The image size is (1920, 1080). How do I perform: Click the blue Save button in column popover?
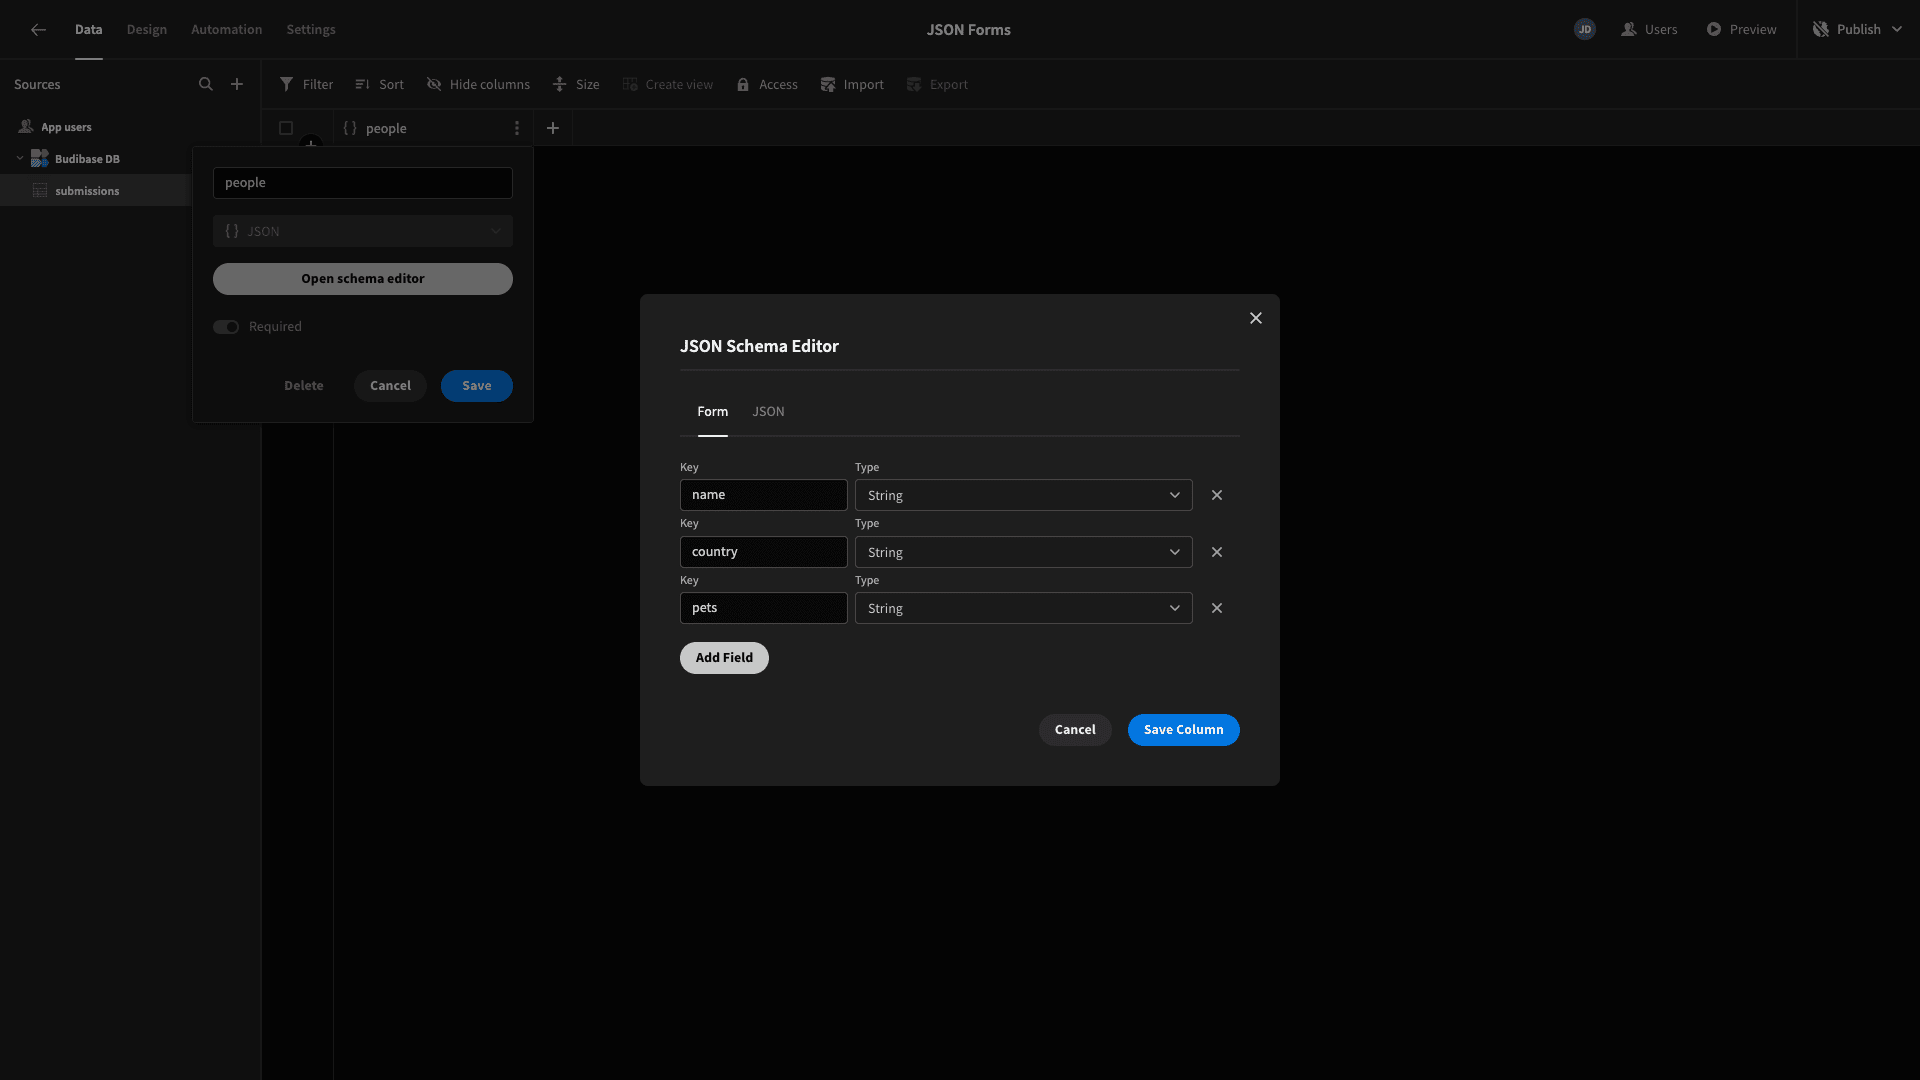(477, 386)
